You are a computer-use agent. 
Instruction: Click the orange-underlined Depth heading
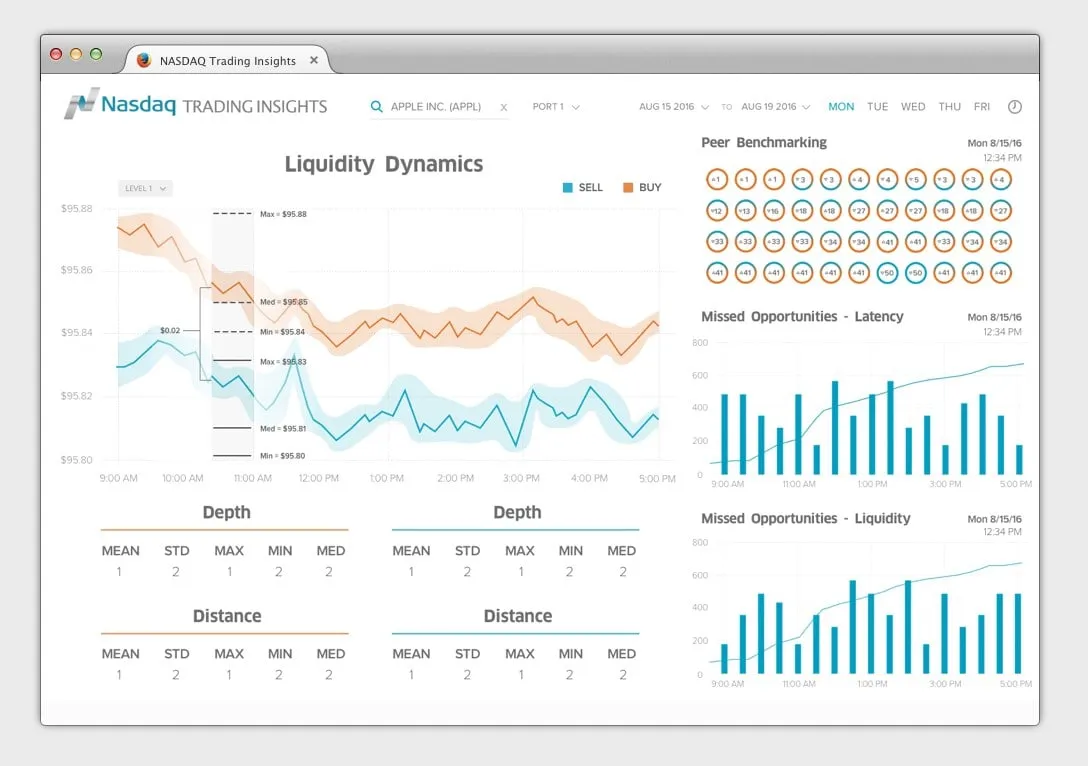[226, 512]
